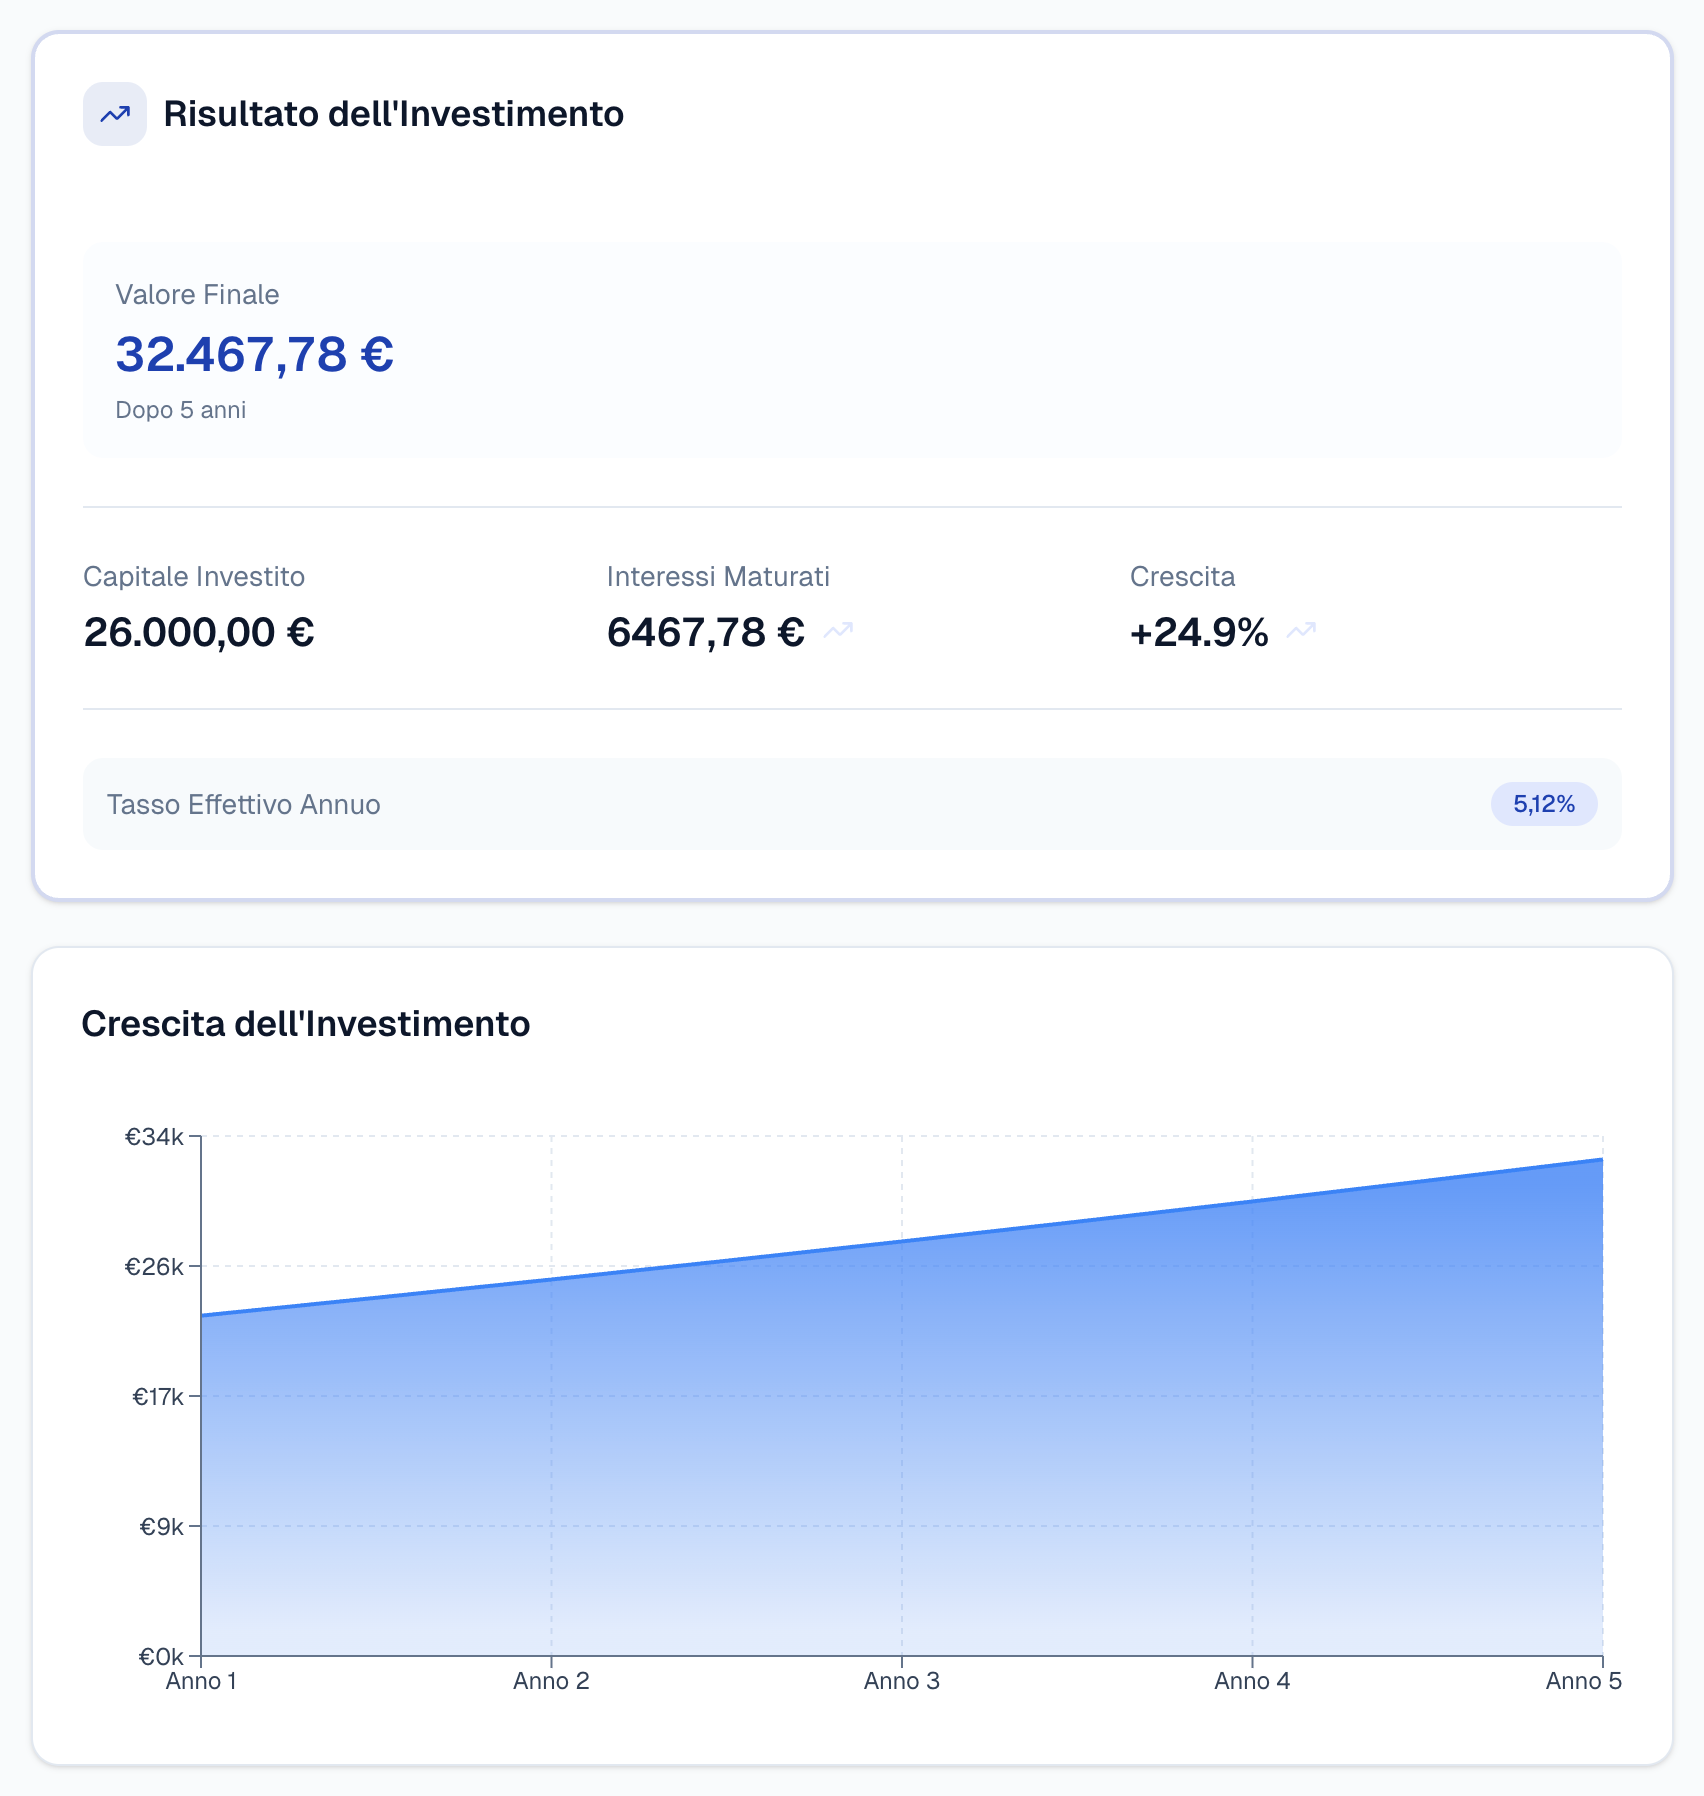Viewport: 1704px width, 1796px height.
Task: Click the €0k y-axis label
Action: [160, 1657]
